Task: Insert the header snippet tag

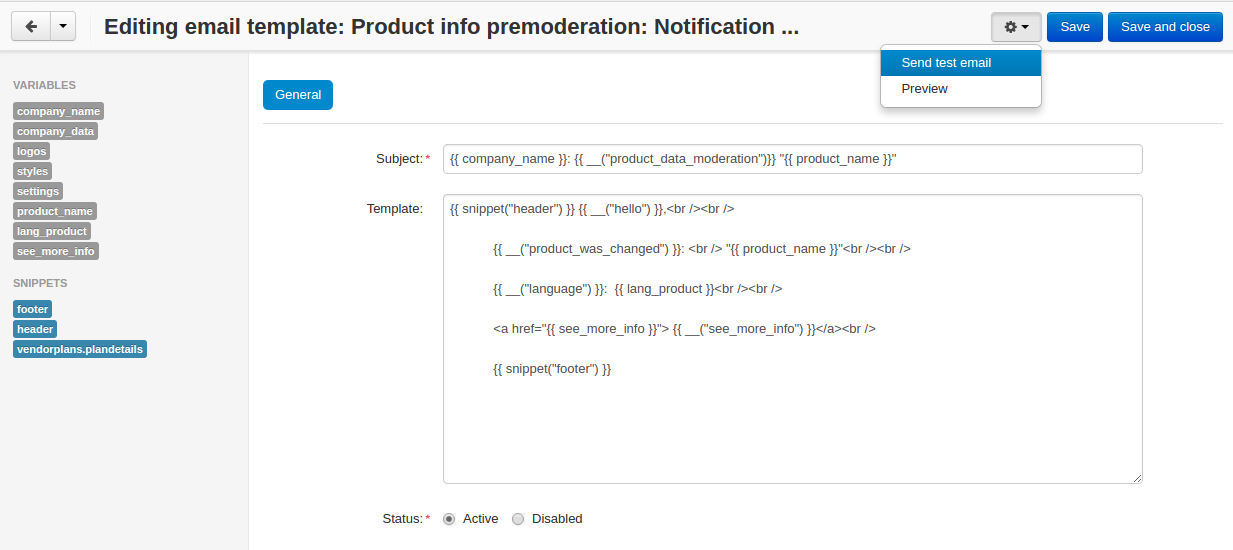Action: 35,329
